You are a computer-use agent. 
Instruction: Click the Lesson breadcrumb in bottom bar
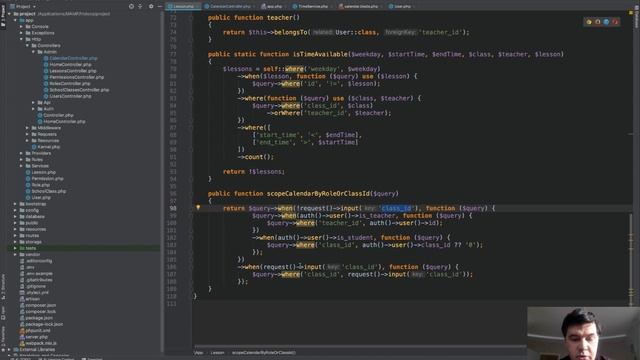pyautogui.click(x=218, y=353)
